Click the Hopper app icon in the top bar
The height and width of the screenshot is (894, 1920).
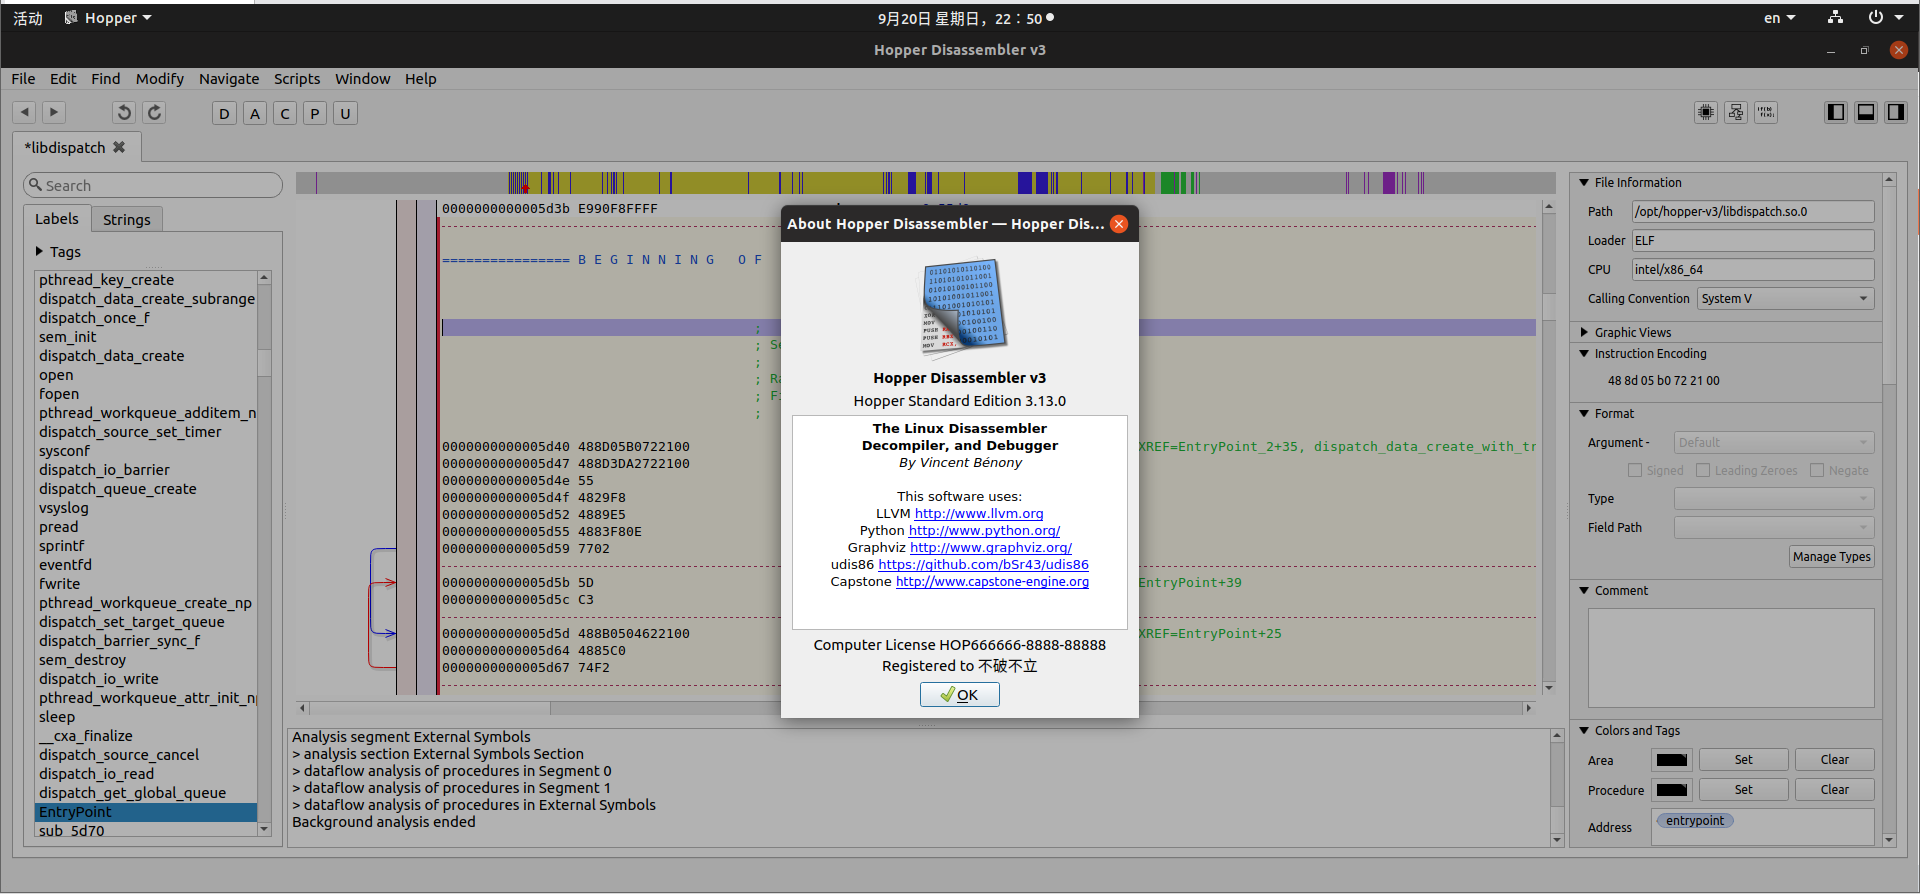[71, 18]
